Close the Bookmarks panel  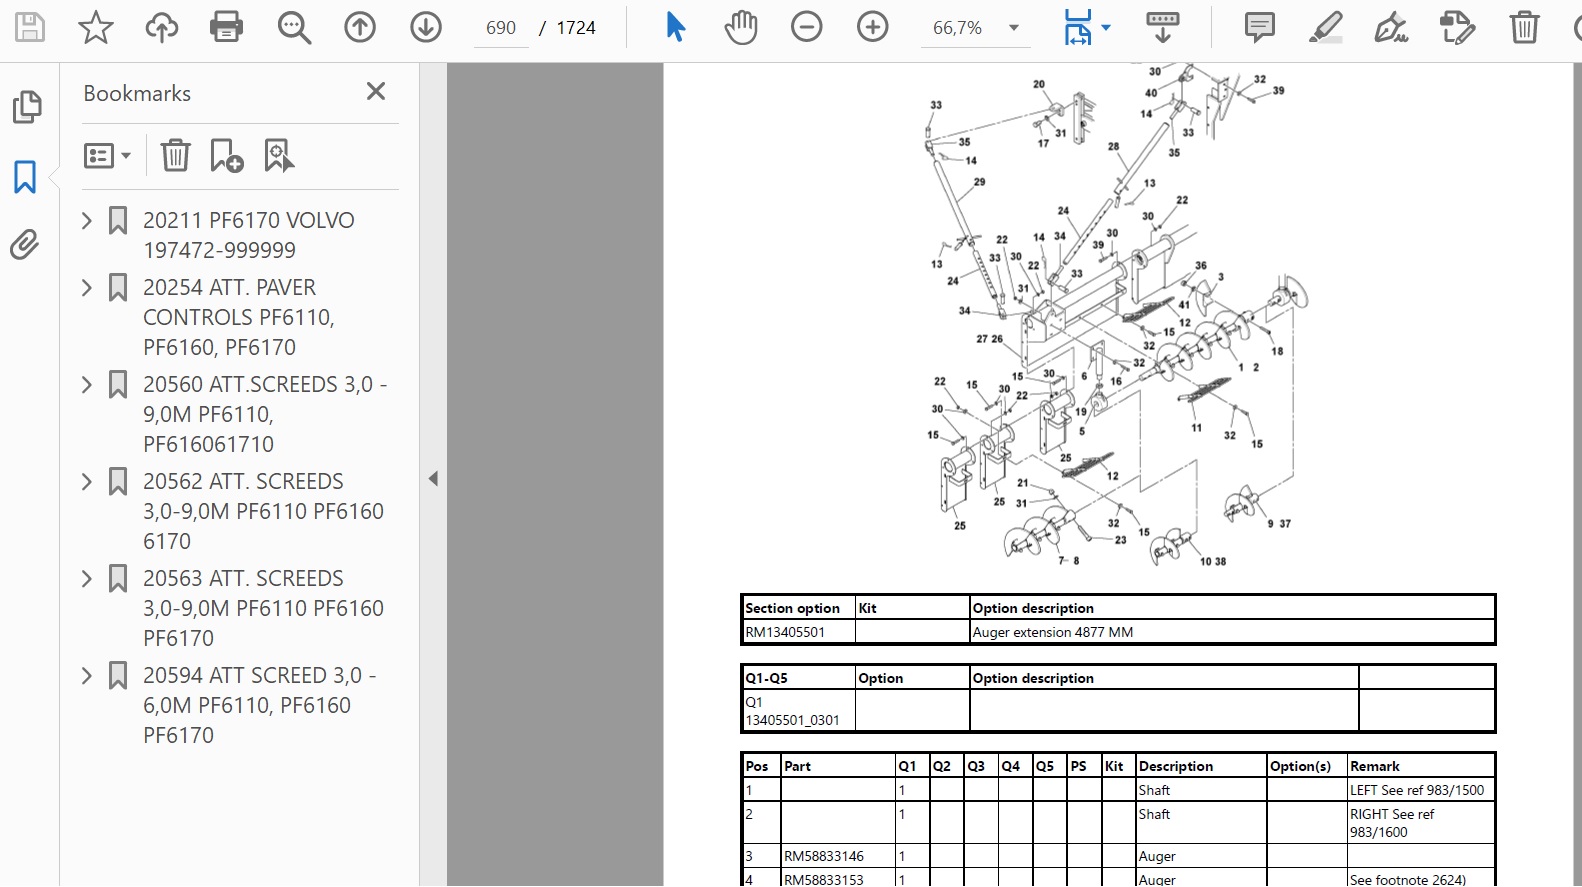click(x=376, y=92)
